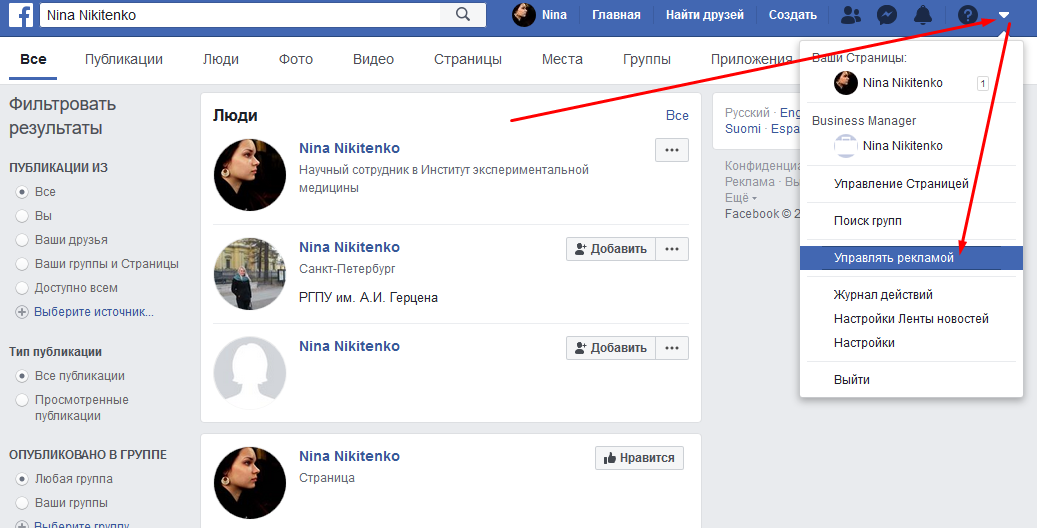Open the Все link in Люди section
1037x528 pixels.
pos(677,115)
